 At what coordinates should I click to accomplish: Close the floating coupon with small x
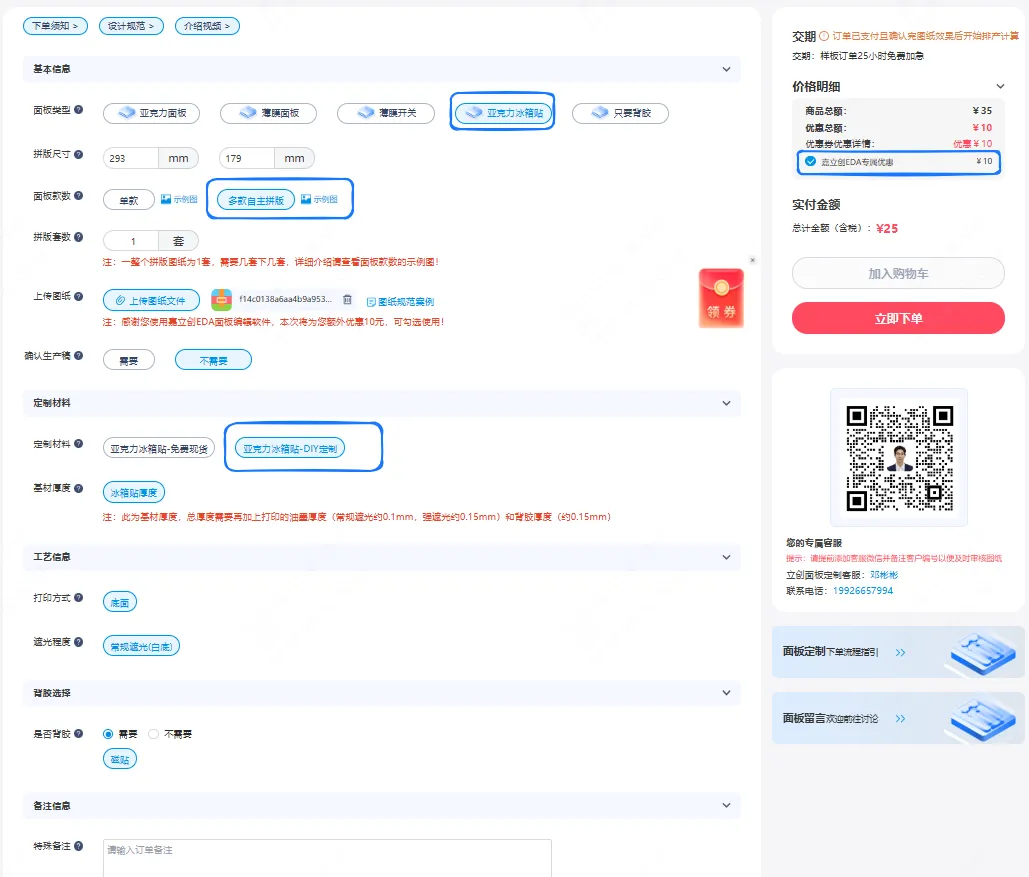coord(752,260)
